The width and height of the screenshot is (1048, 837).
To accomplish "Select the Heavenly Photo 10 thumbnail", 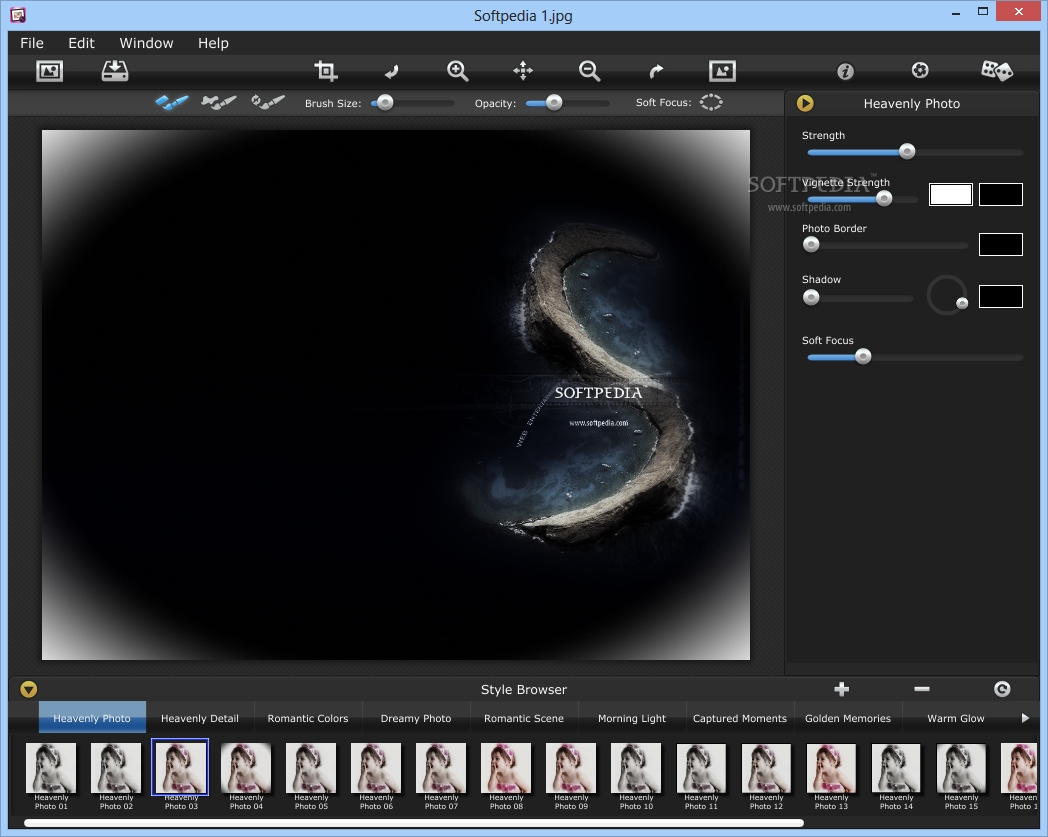I will pyautogui.click(x=636, y=768).
